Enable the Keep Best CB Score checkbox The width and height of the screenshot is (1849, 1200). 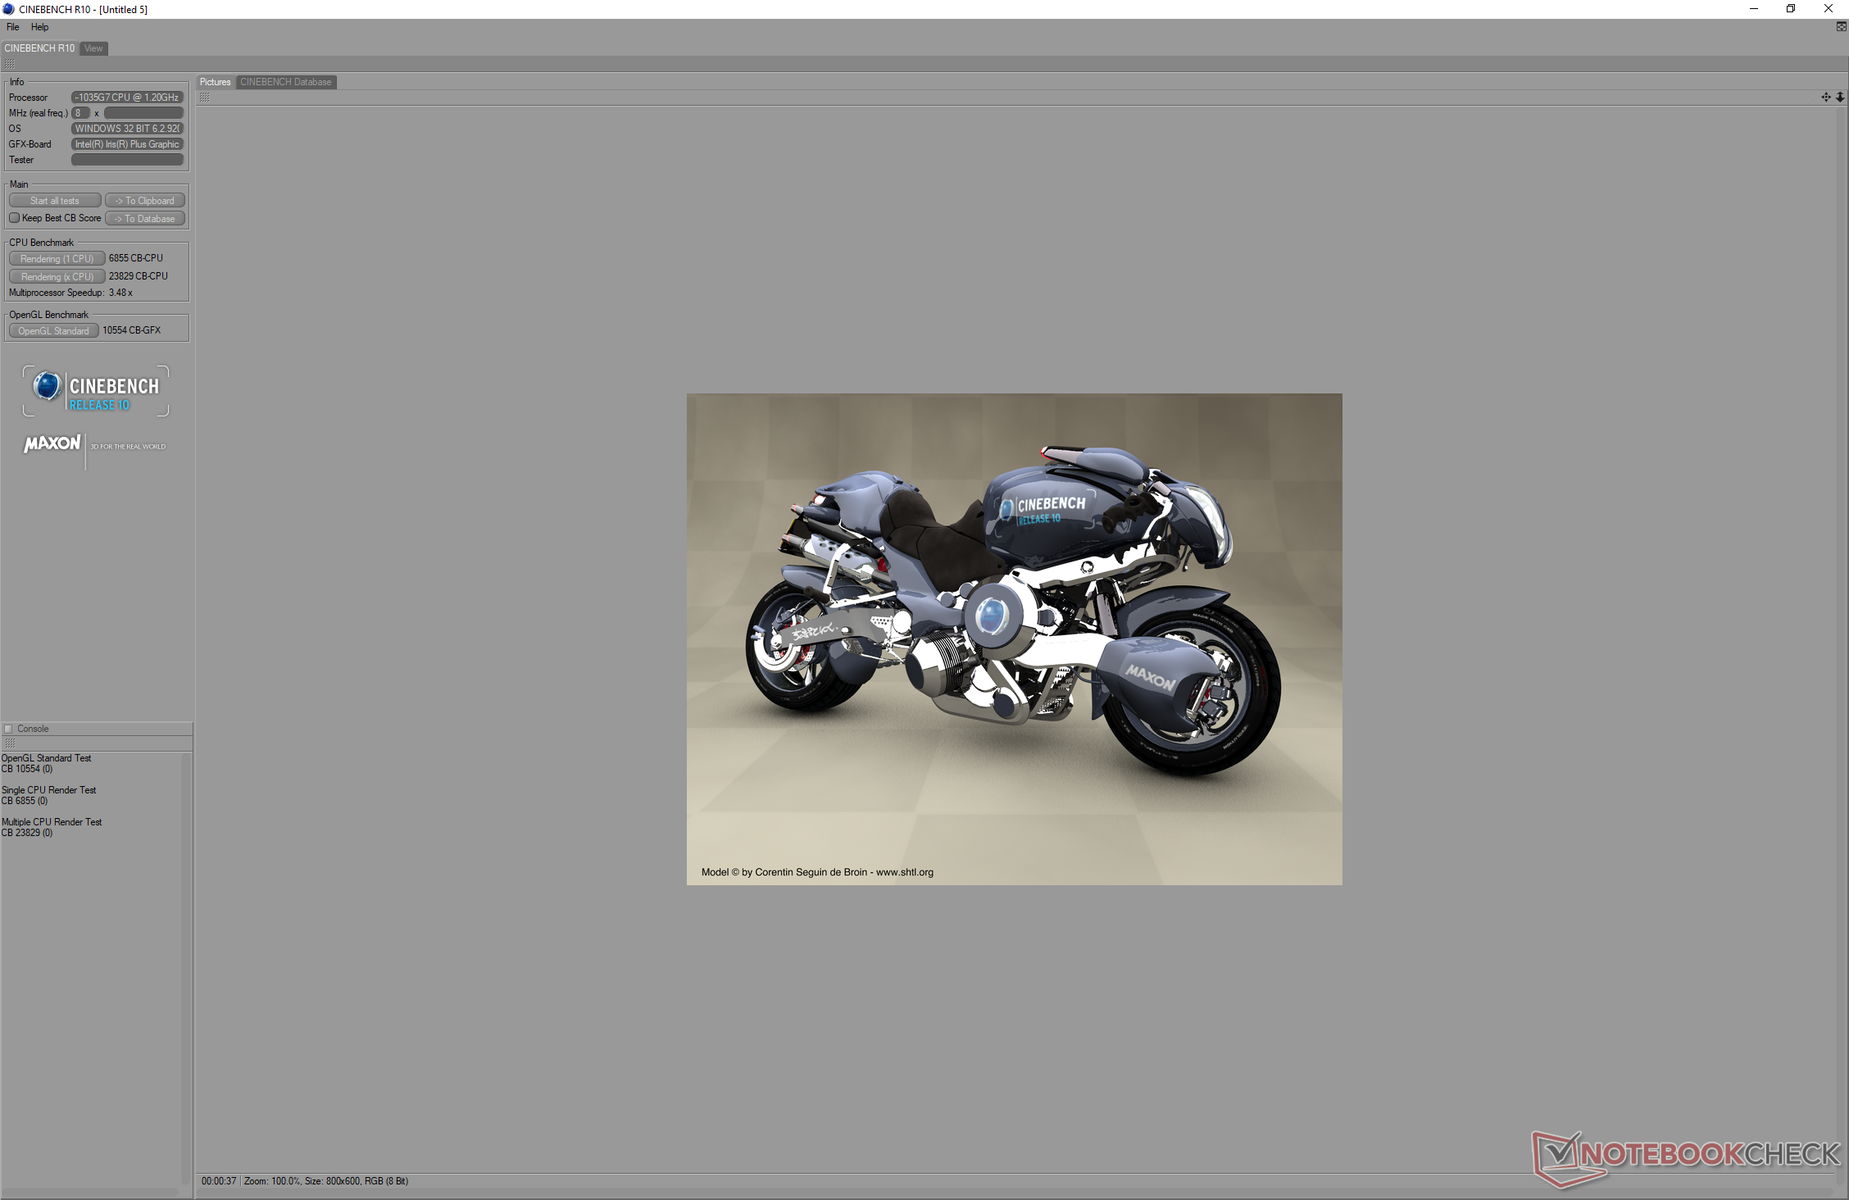pos(14,218)
